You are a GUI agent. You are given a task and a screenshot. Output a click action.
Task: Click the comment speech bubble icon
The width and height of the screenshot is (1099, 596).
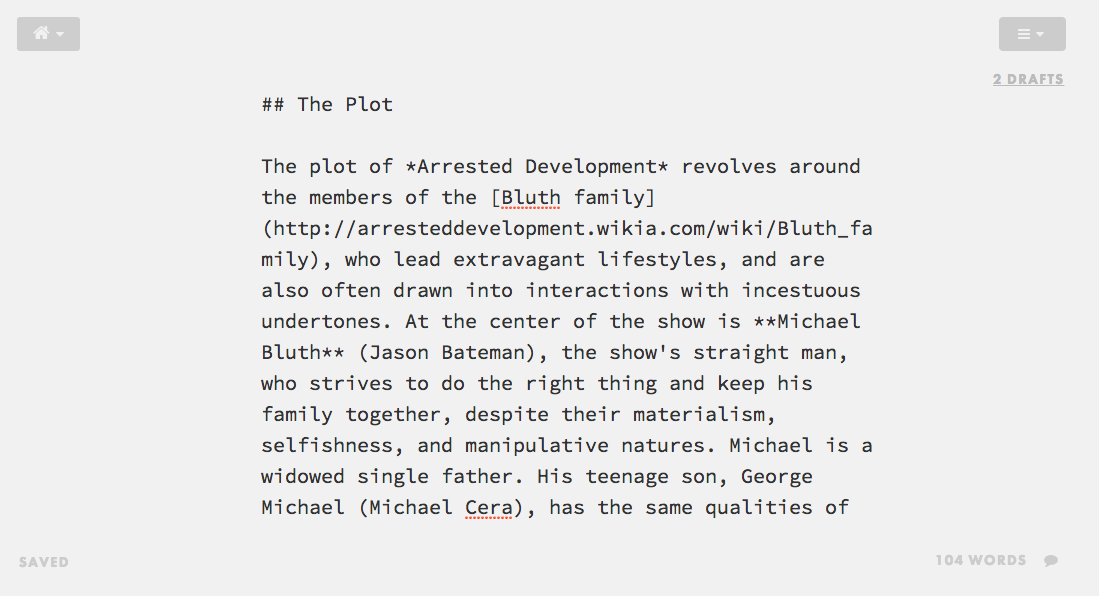(x=1050, y=560)
